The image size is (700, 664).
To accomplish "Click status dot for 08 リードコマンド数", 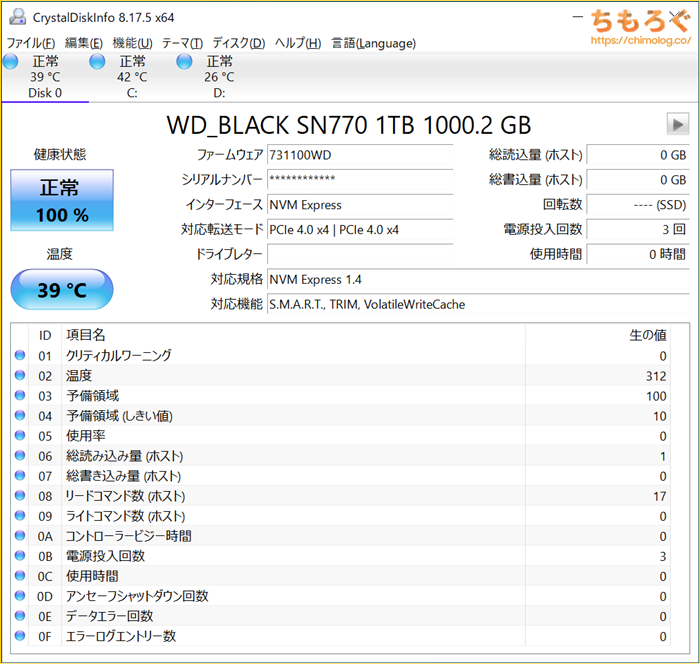I will tap(20, 495).
